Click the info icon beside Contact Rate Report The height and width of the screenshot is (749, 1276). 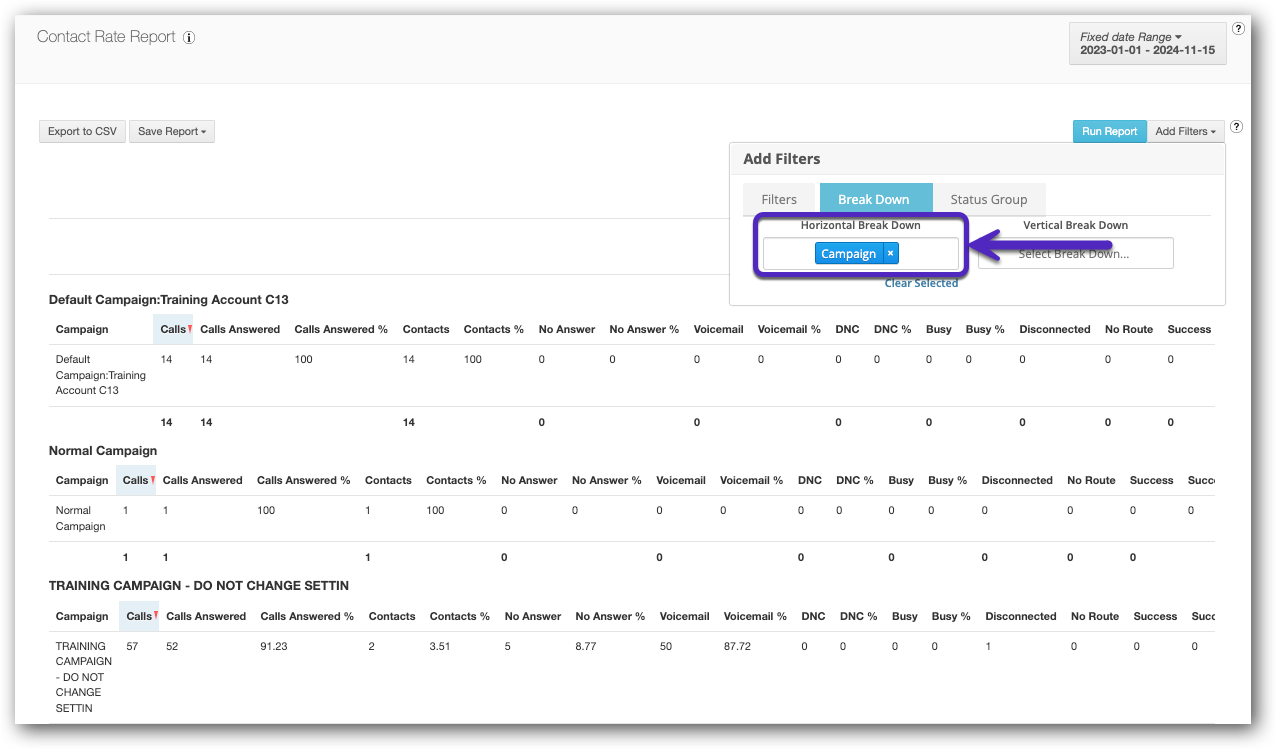click(x=190, y=38)
